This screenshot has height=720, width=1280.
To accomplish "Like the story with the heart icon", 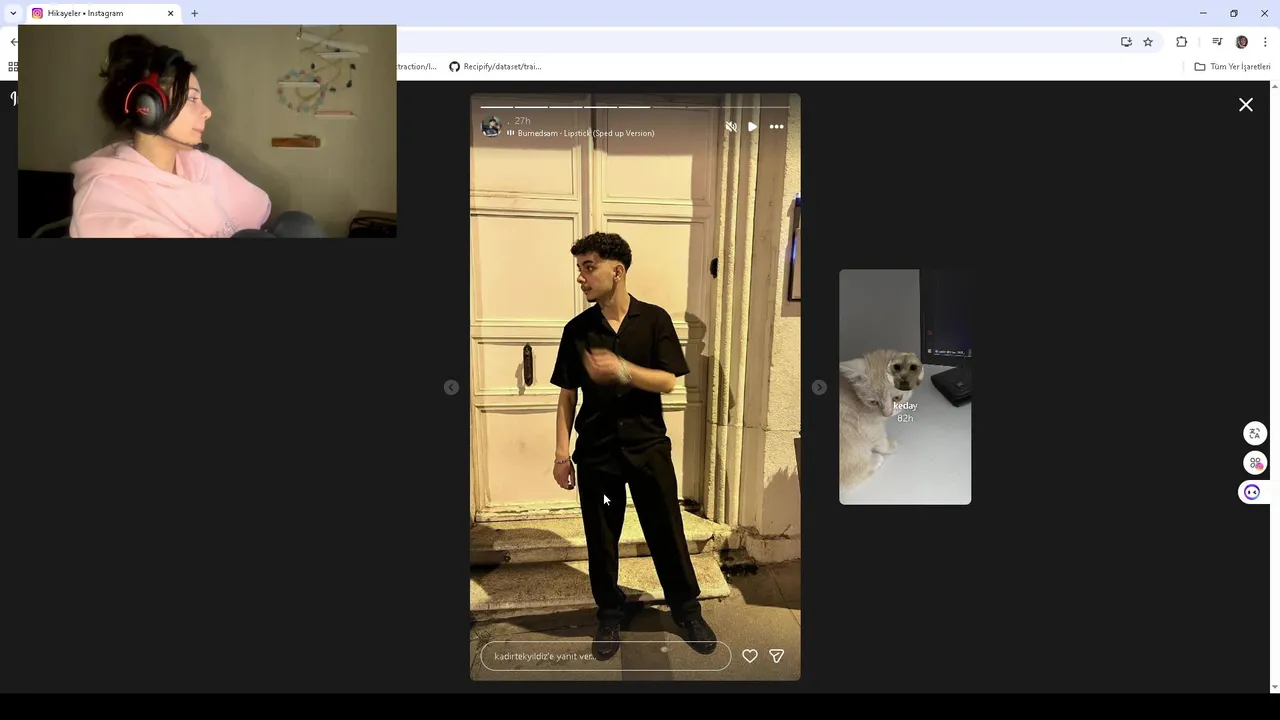I will coord(750,656).
